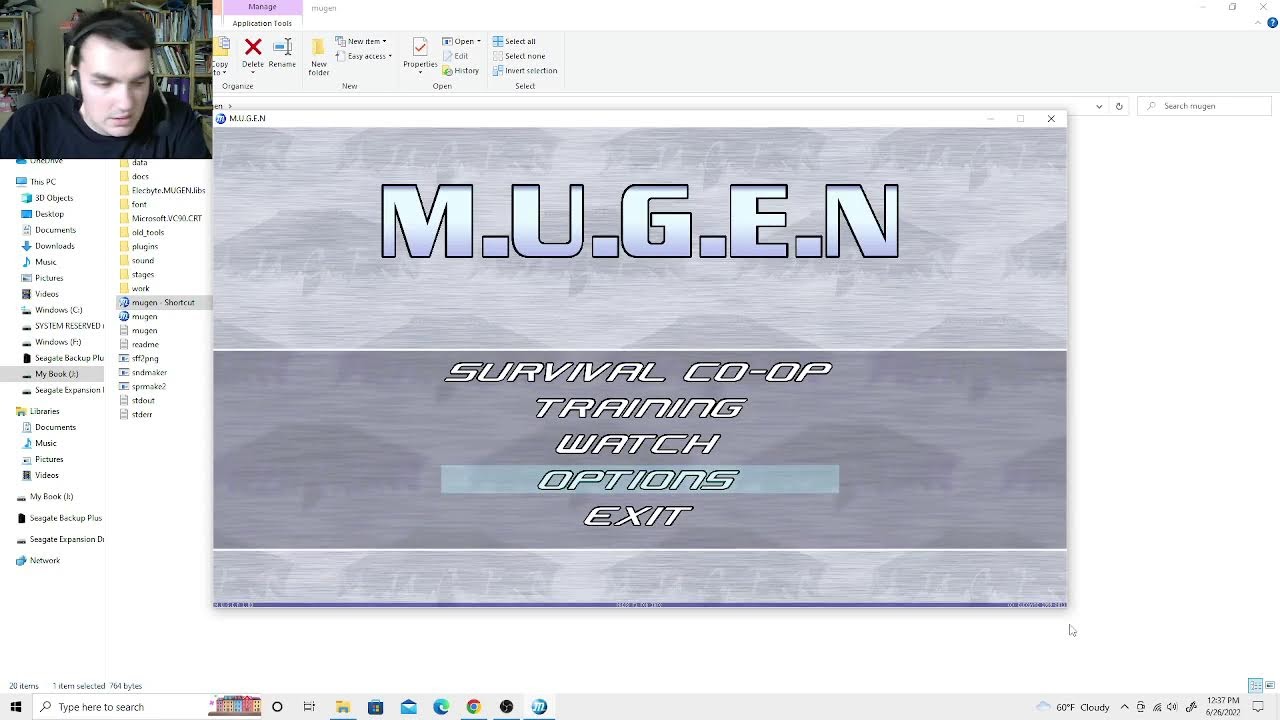1280x720 pixels.
Task: Open Microsoft Edge from the taskbar
Action: point(441,707)
